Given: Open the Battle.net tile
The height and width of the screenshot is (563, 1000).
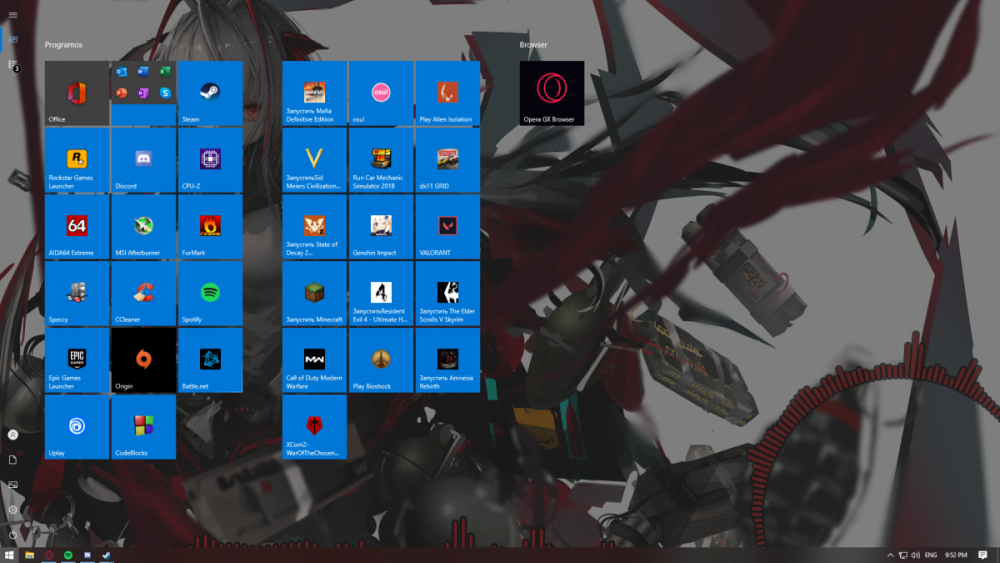Looking at the screenshot, I should click(x=210, y=361).
